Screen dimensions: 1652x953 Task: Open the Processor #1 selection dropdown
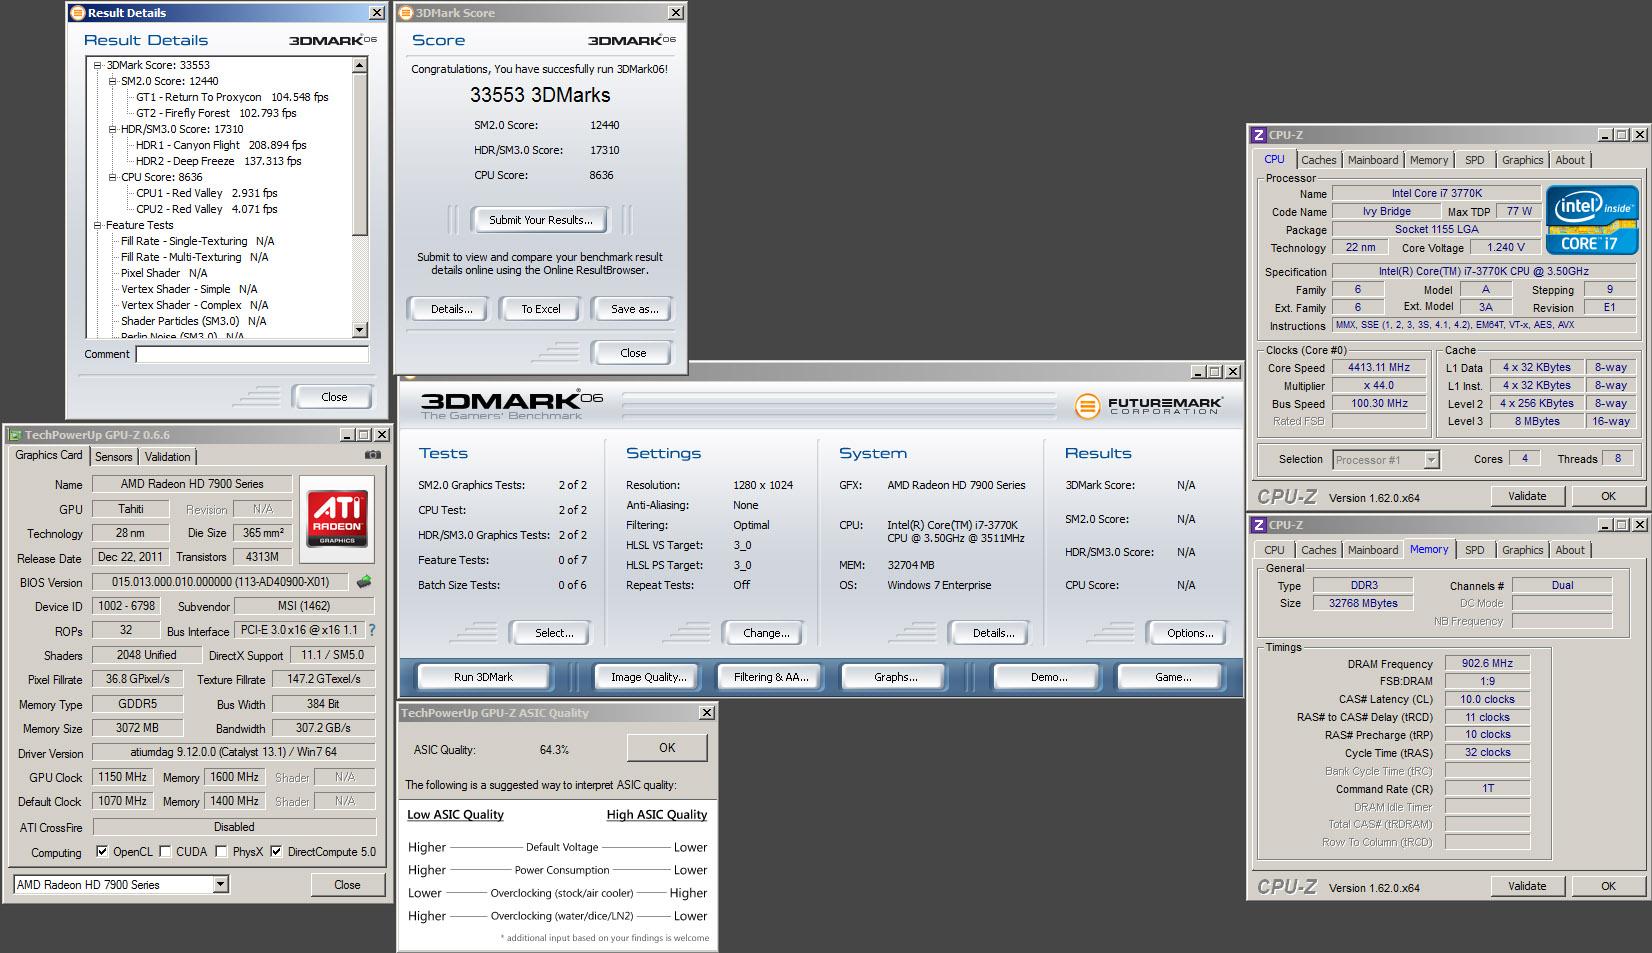click(1431, 460)
